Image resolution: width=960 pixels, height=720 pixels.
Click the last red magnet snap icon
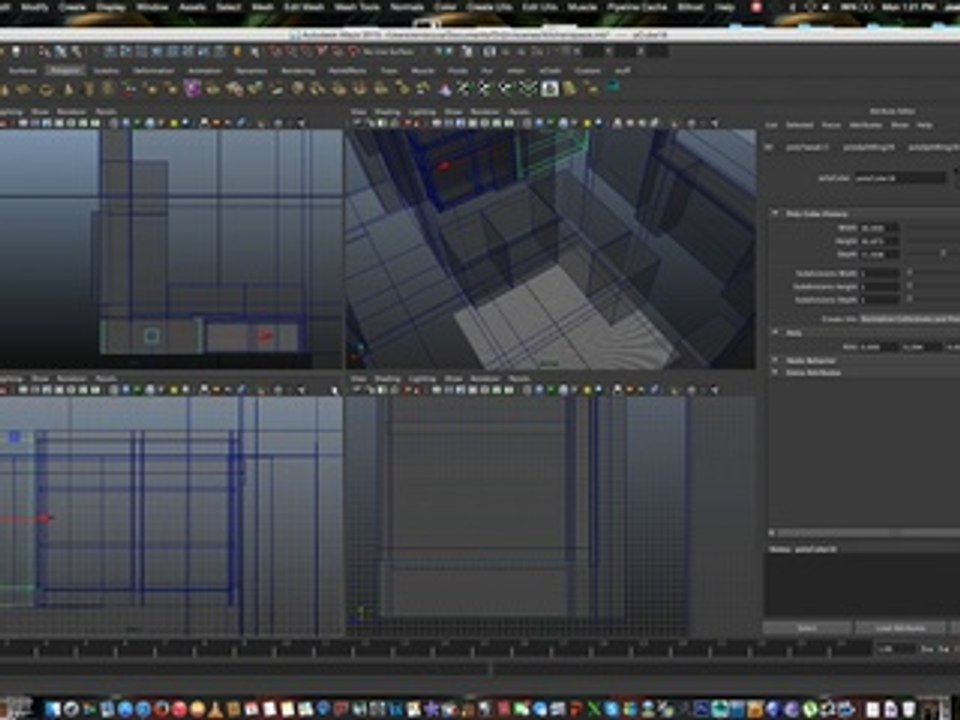353,52
